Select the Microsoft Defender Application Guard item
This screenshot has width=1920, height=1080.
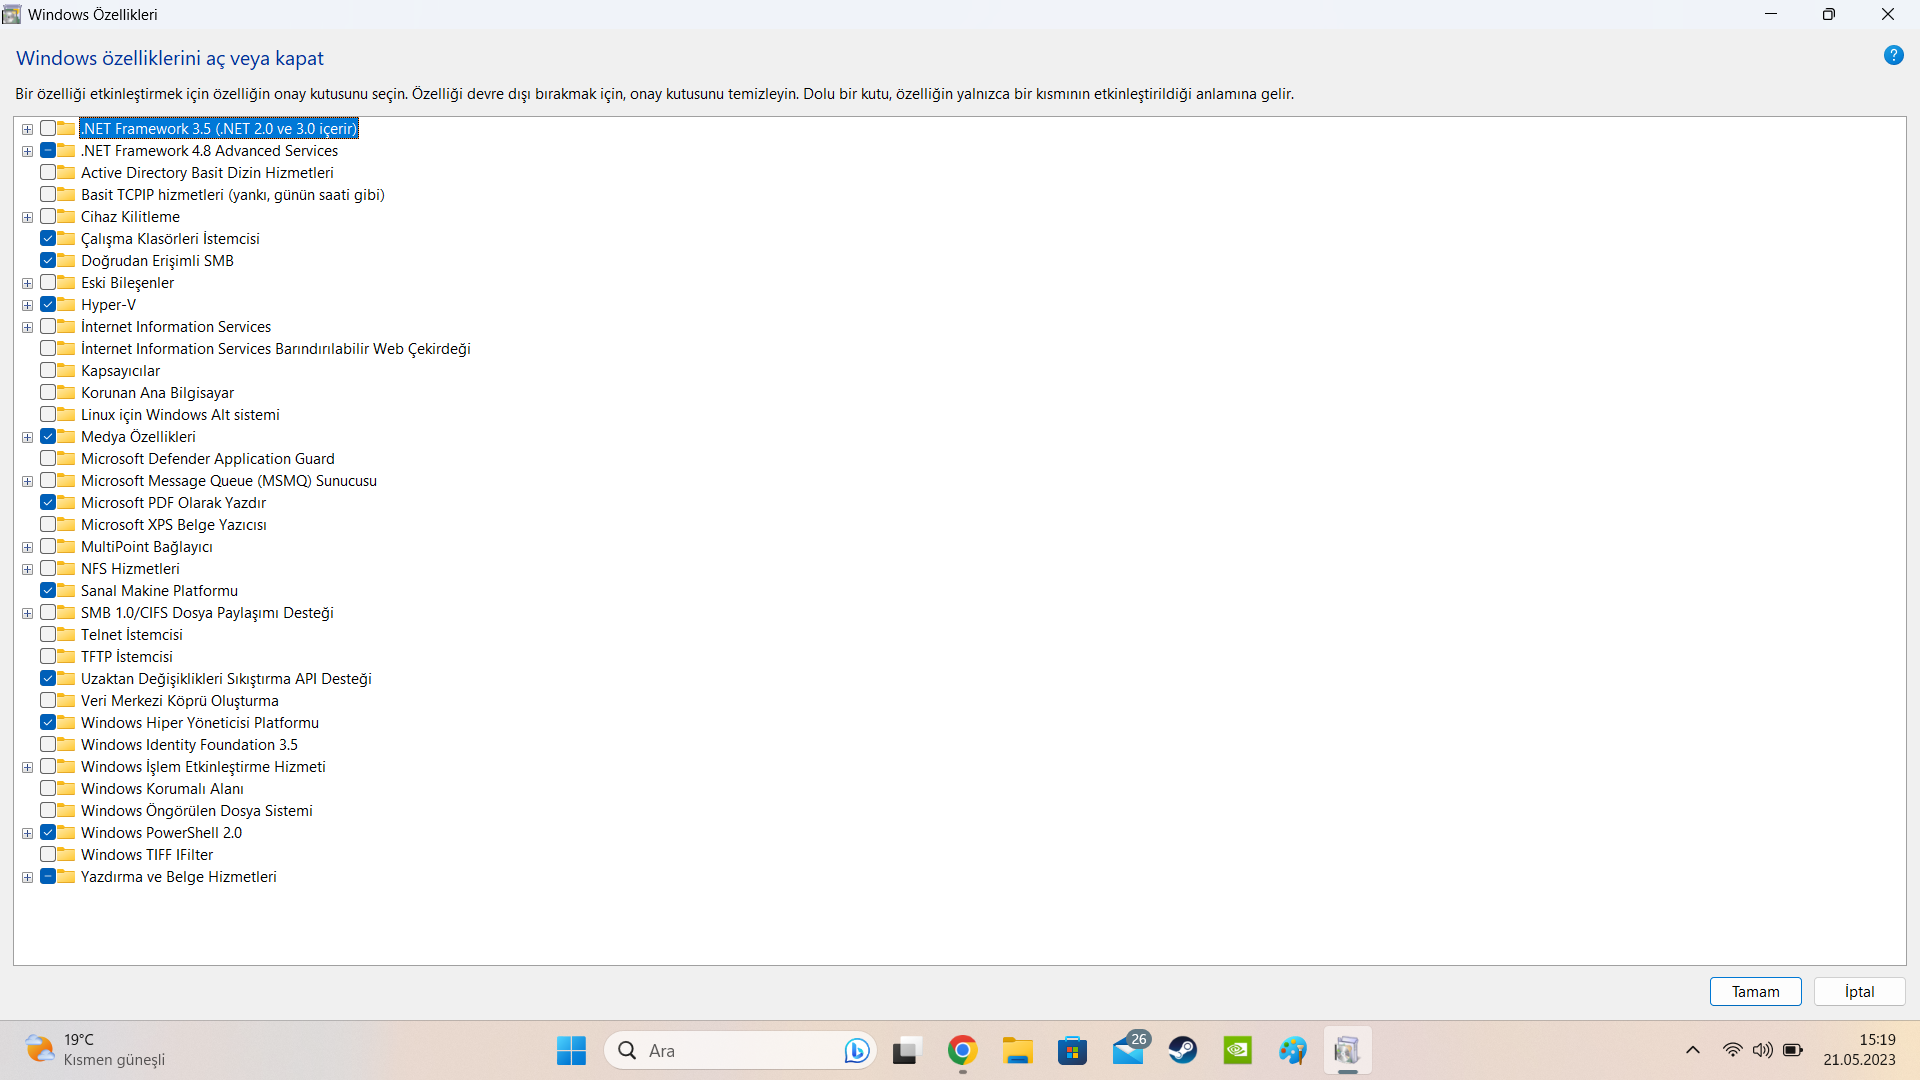click(207, 459)
